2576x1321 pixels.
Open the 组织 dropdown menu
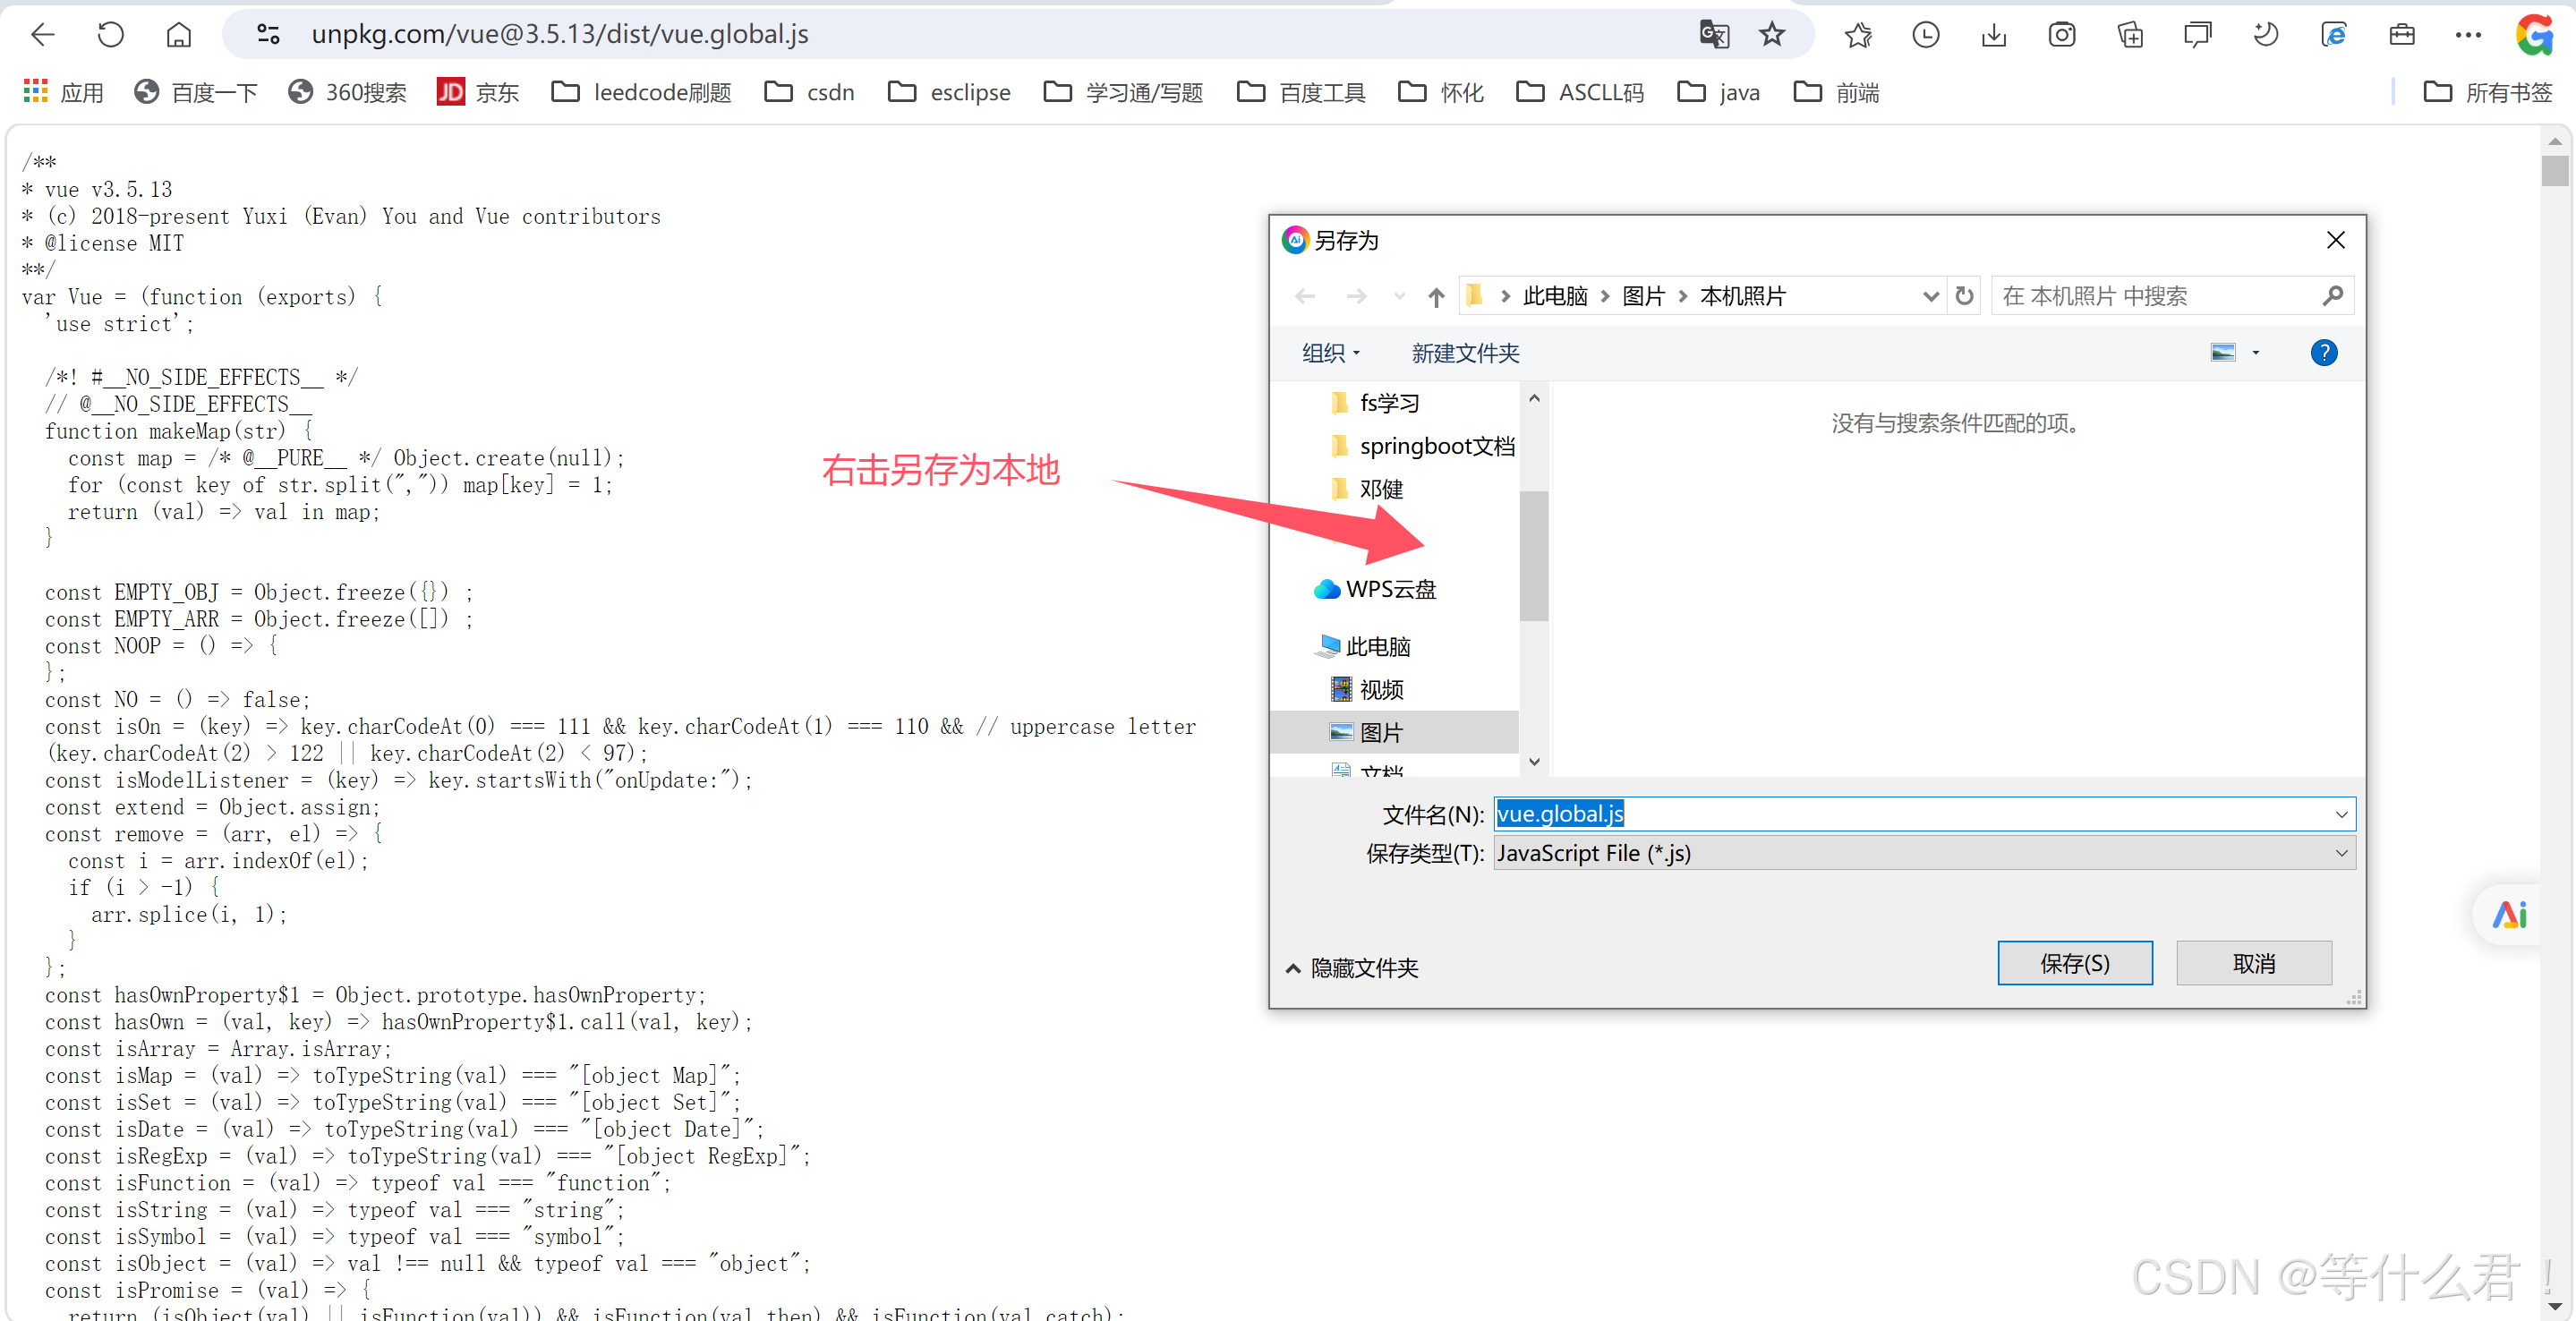click(1331, 353)
